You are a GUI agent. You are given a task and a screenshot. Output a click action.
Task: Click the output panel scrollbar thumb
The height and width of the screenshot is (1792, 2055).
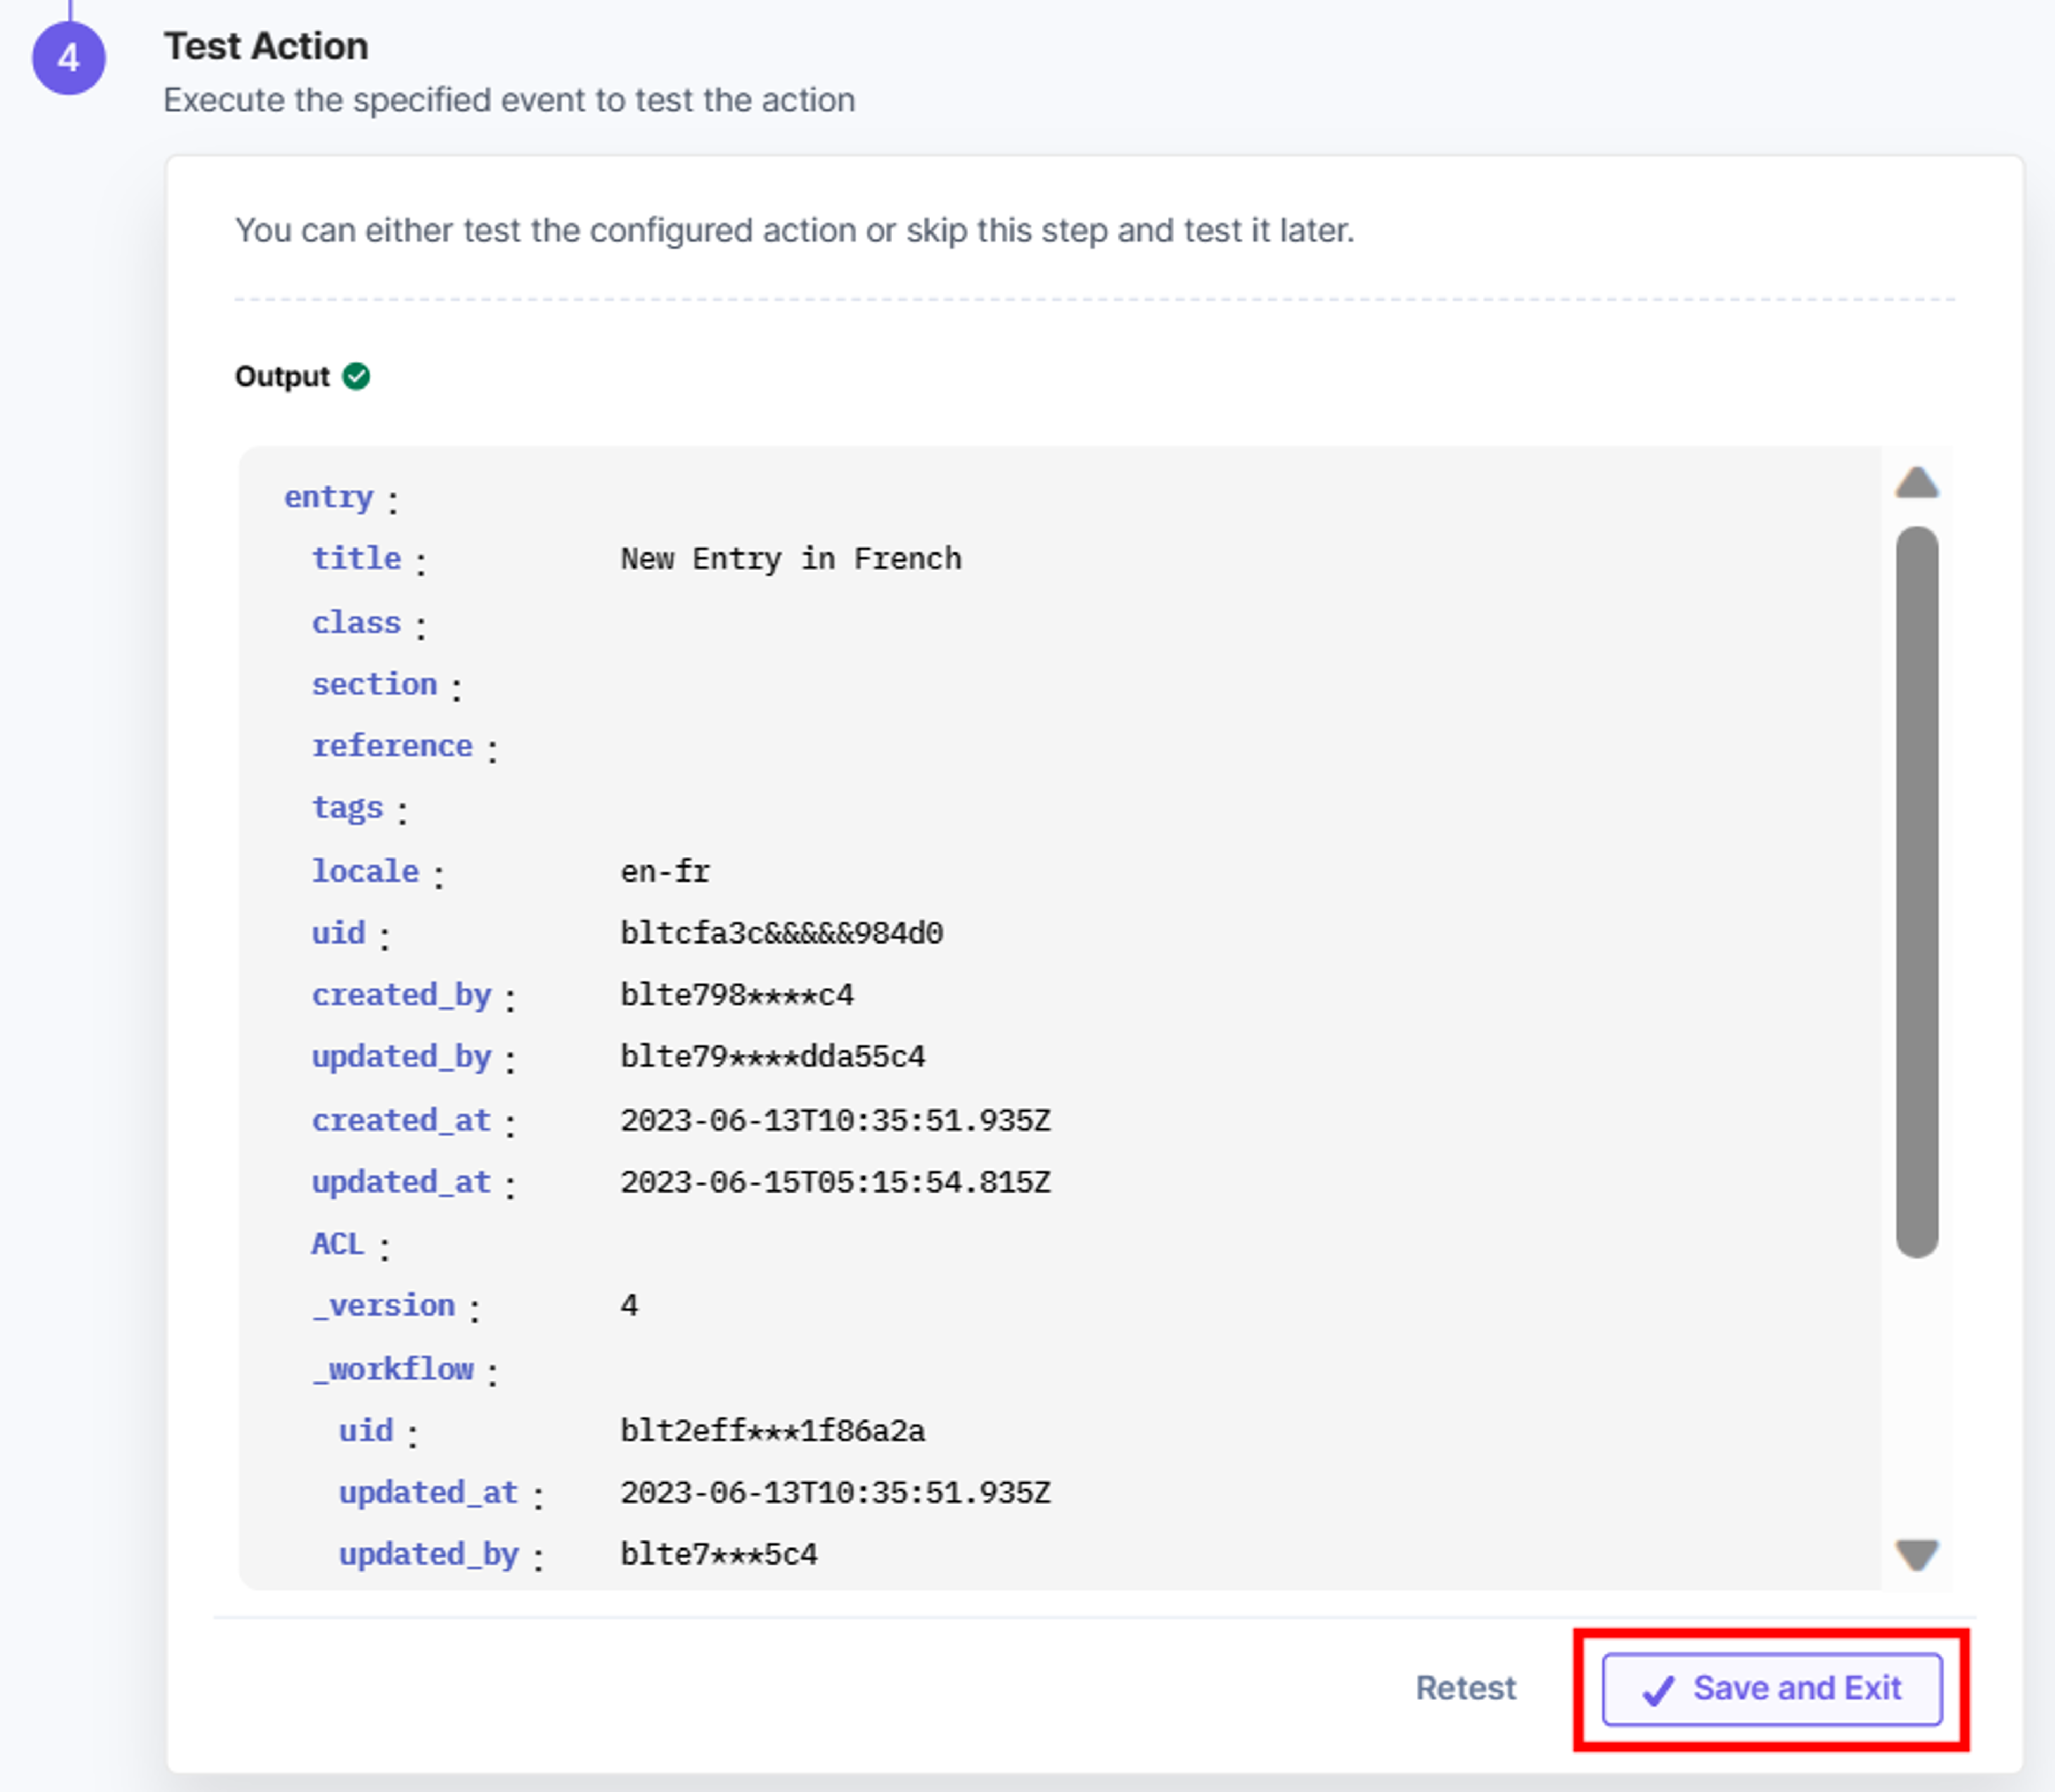tap(1916, 891)
